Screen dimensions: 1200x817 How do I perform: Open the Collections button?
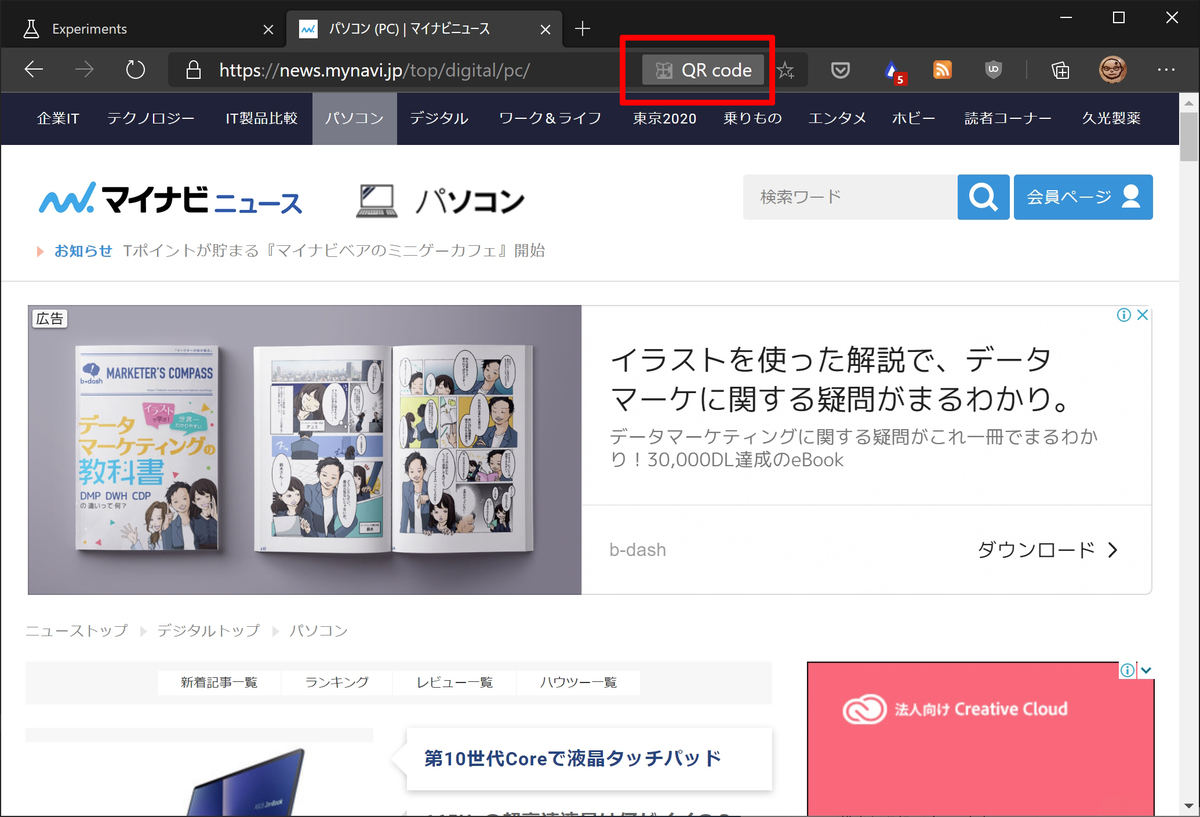click(x=1061, y=70)
